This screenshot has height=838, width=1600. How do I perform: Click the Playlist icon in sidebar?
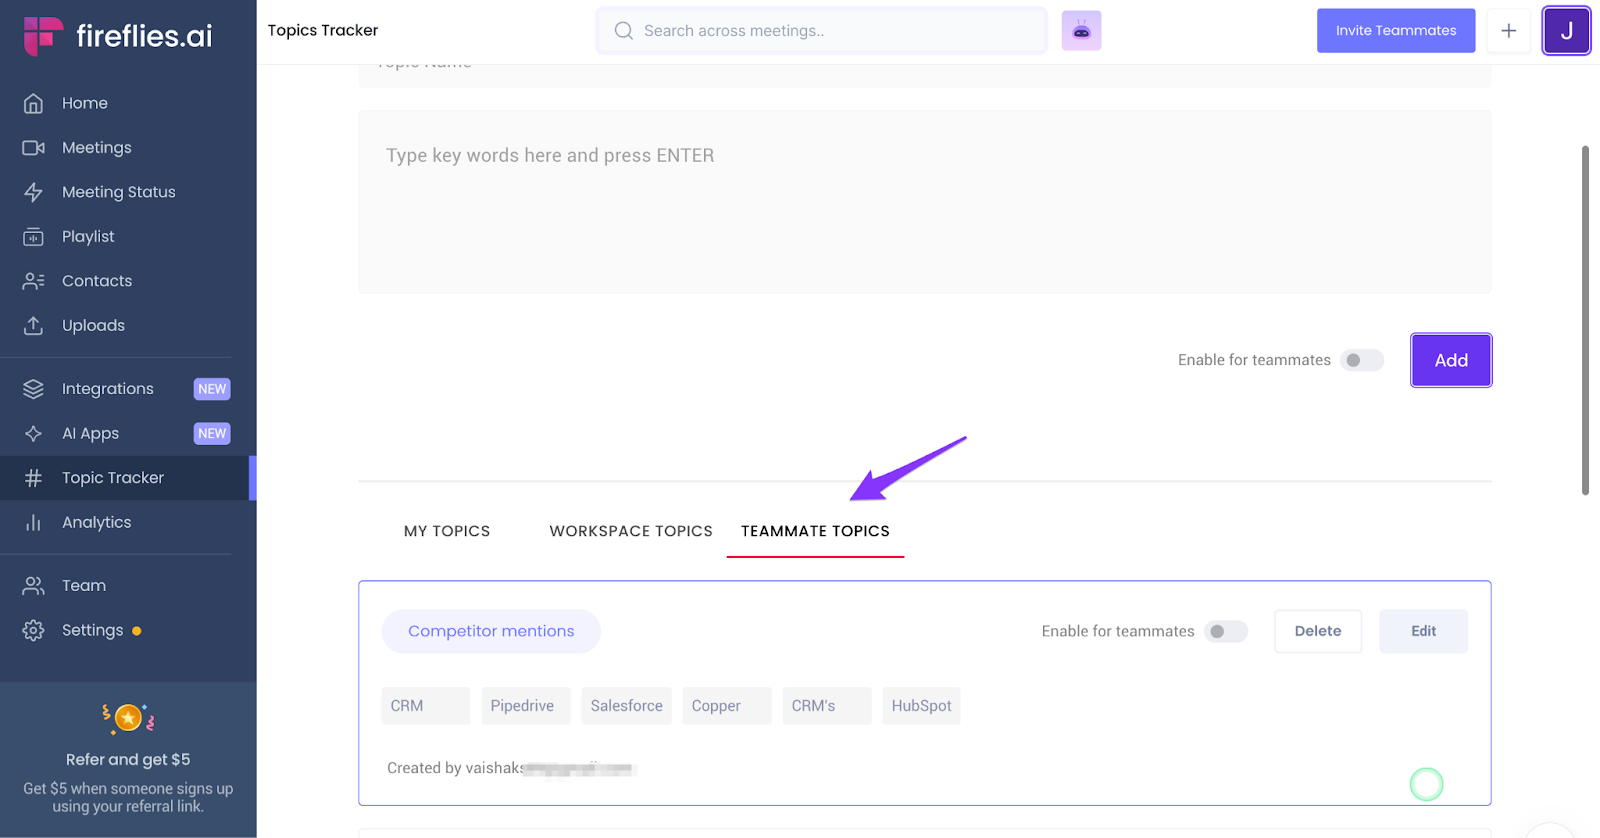point(33,237)
